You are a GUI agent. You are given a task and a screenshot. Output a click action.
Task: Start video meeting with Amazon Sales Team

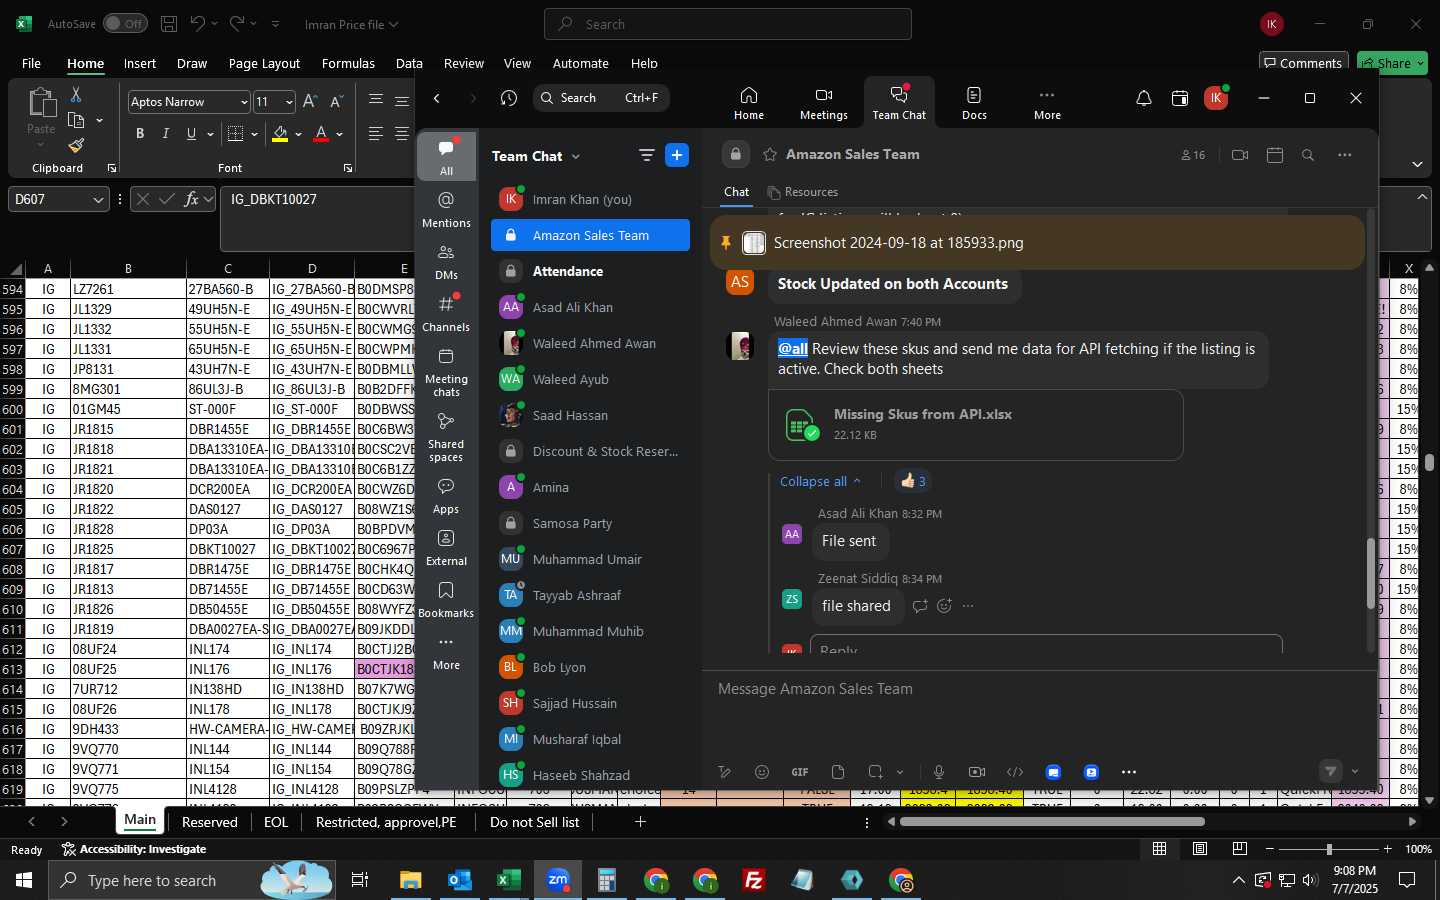click(1240, 155)
